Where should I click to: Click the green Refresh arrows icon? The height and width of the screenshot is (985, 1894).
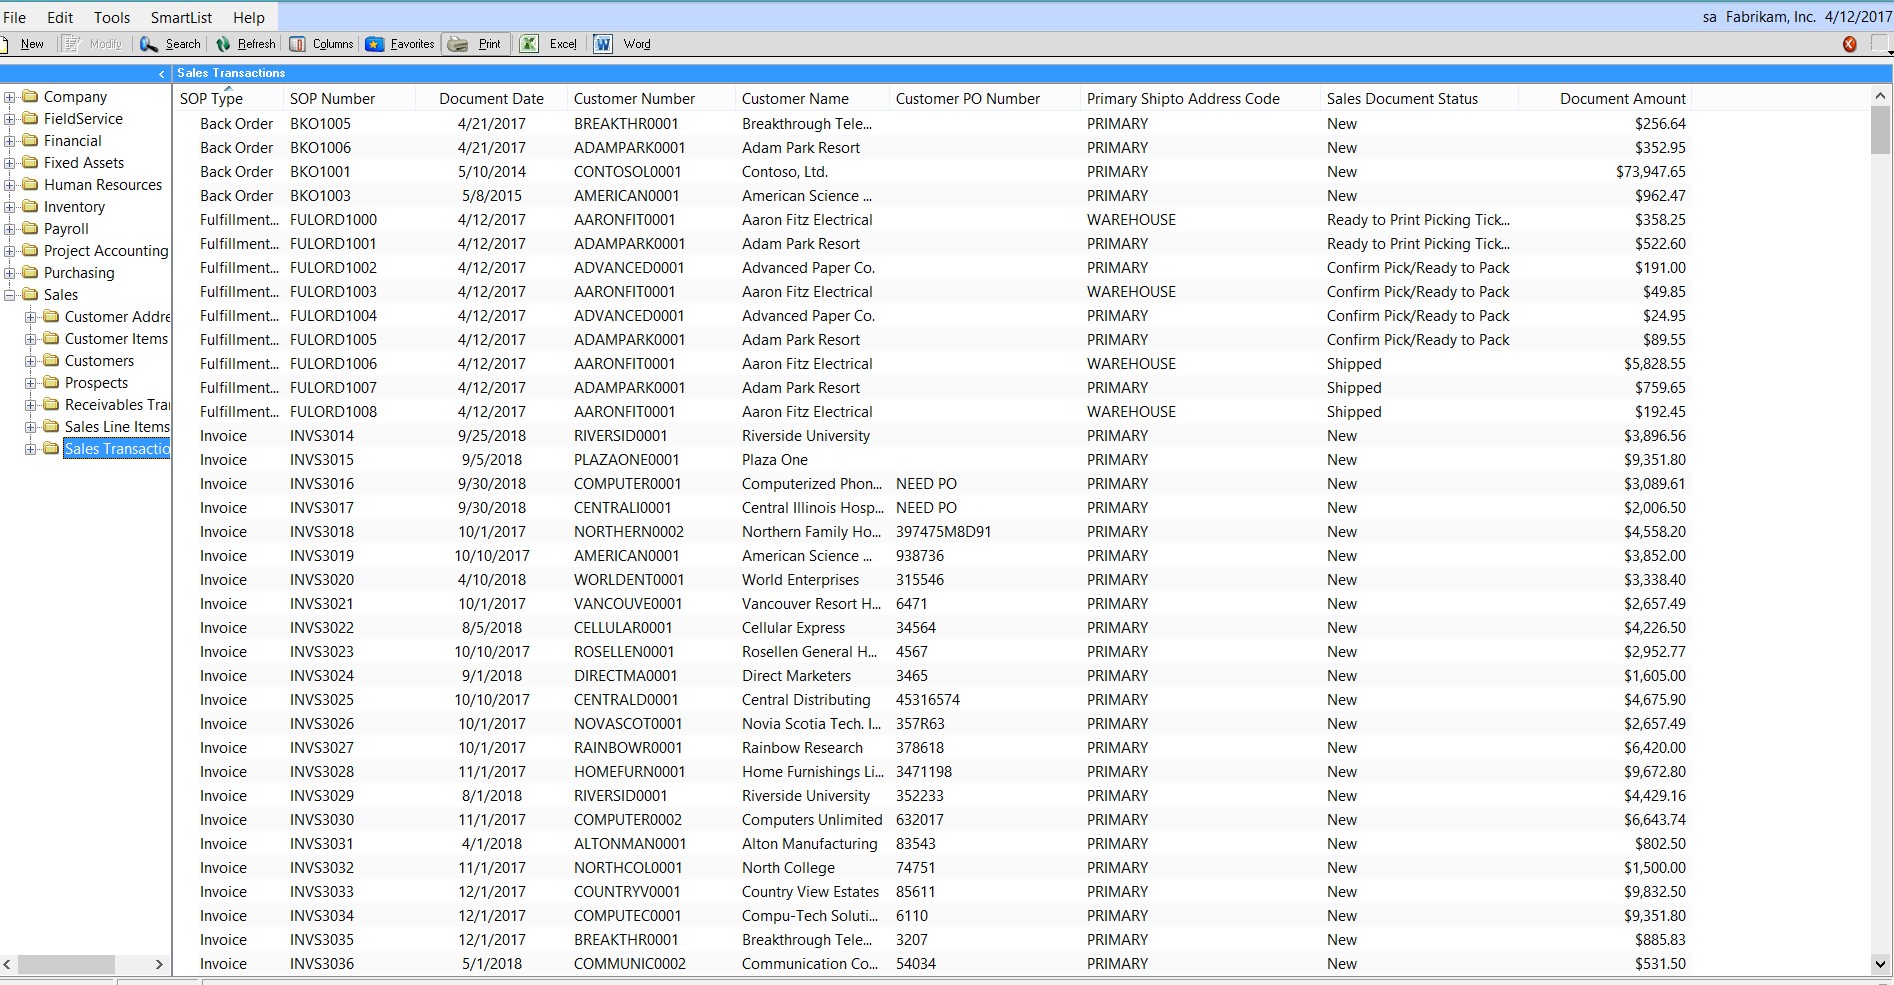[x=223, y=44]
